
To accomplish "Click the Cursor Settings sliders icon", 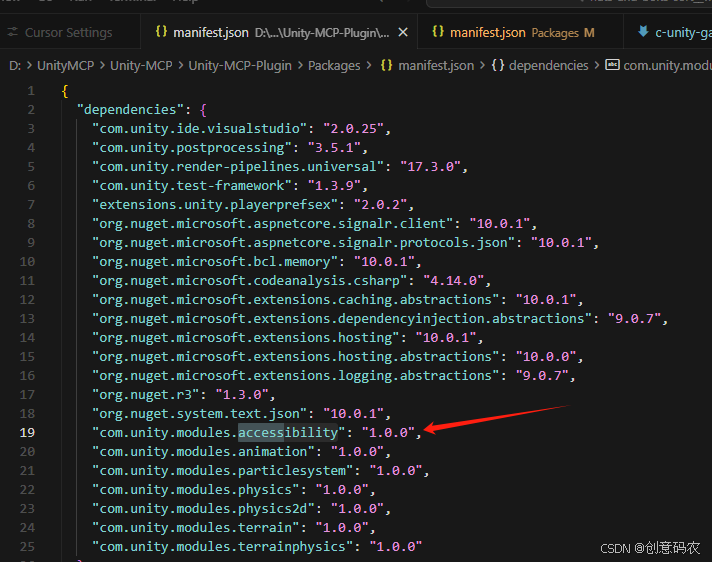I will [x=13, y=32].
